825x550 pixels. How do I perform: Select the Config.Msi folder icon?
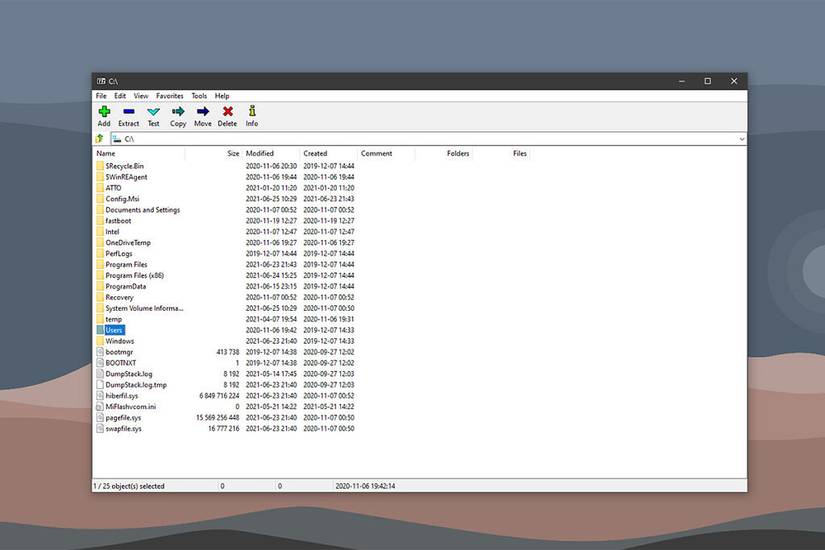[x=100, y=199]
